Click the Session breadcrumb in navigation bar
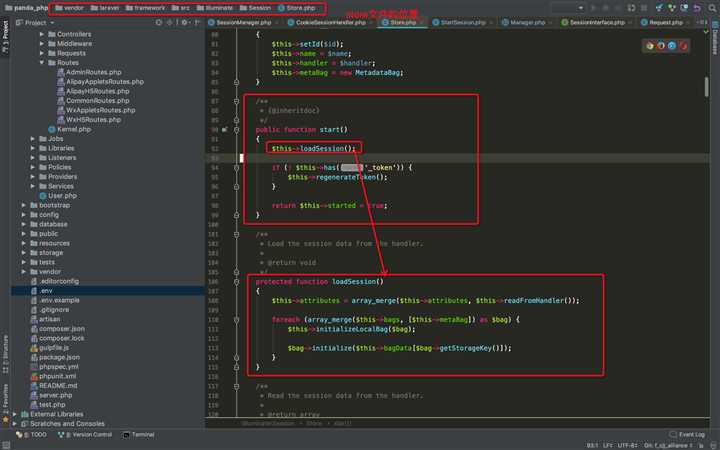 (x=255, y=8)
